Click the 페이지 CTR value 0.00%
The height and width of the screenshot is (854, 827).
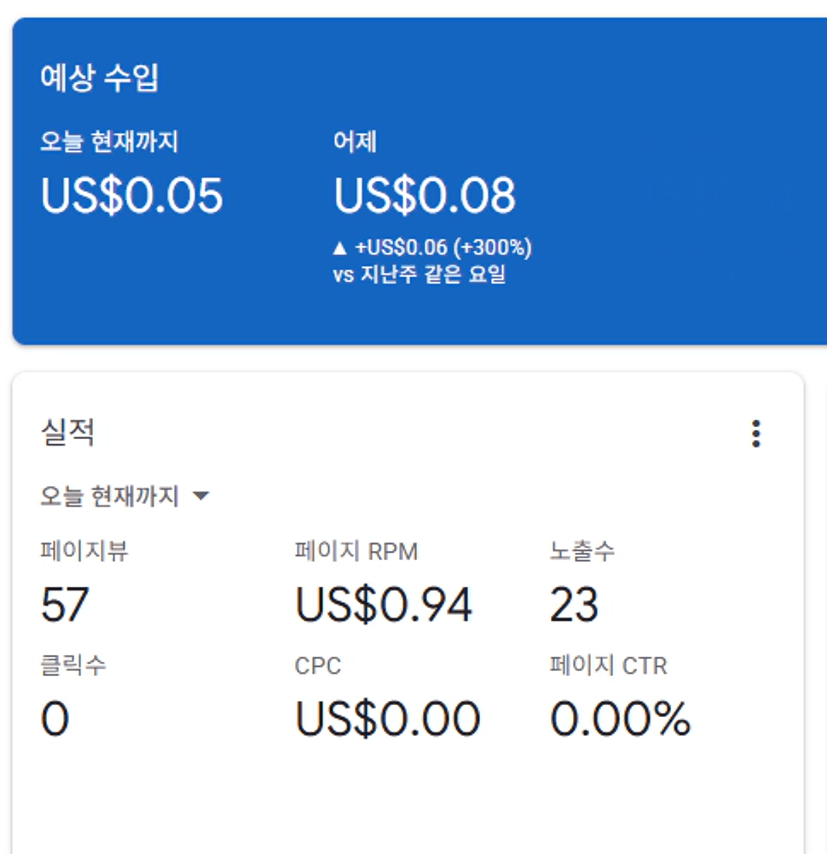coord(620,719)
